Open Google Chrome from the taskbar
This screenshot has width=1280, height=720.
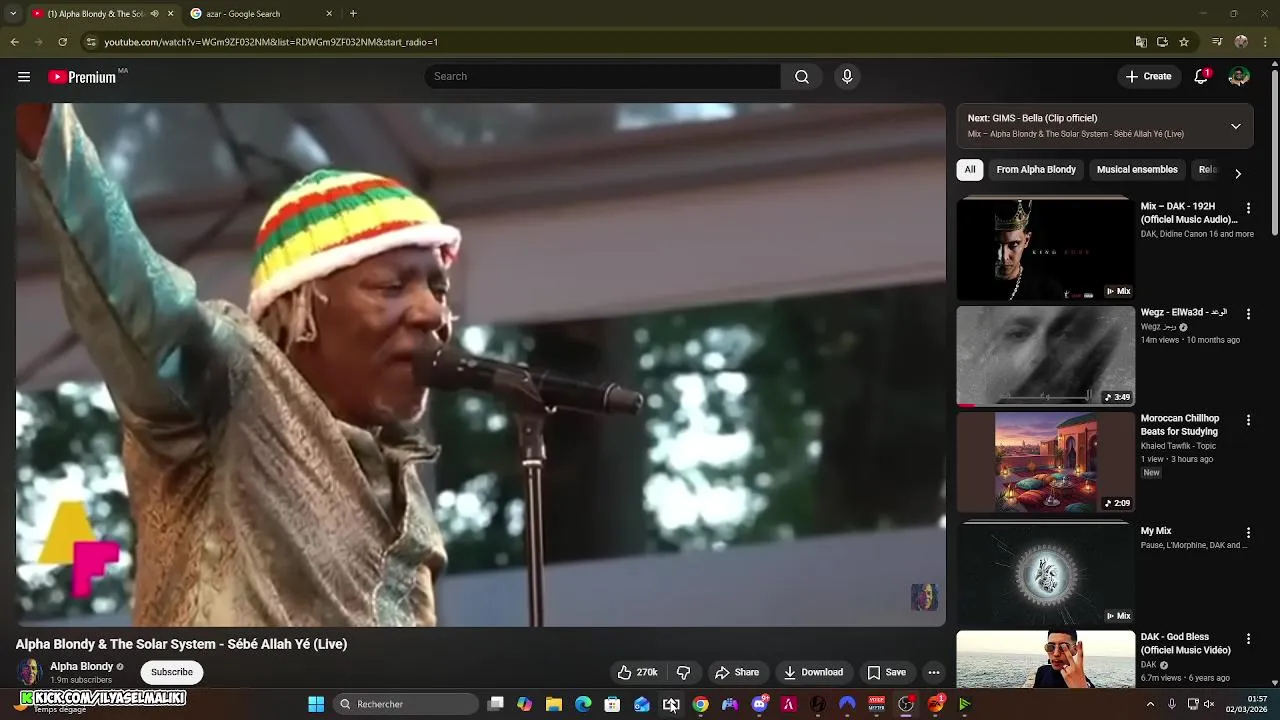(x=700, y=704)
